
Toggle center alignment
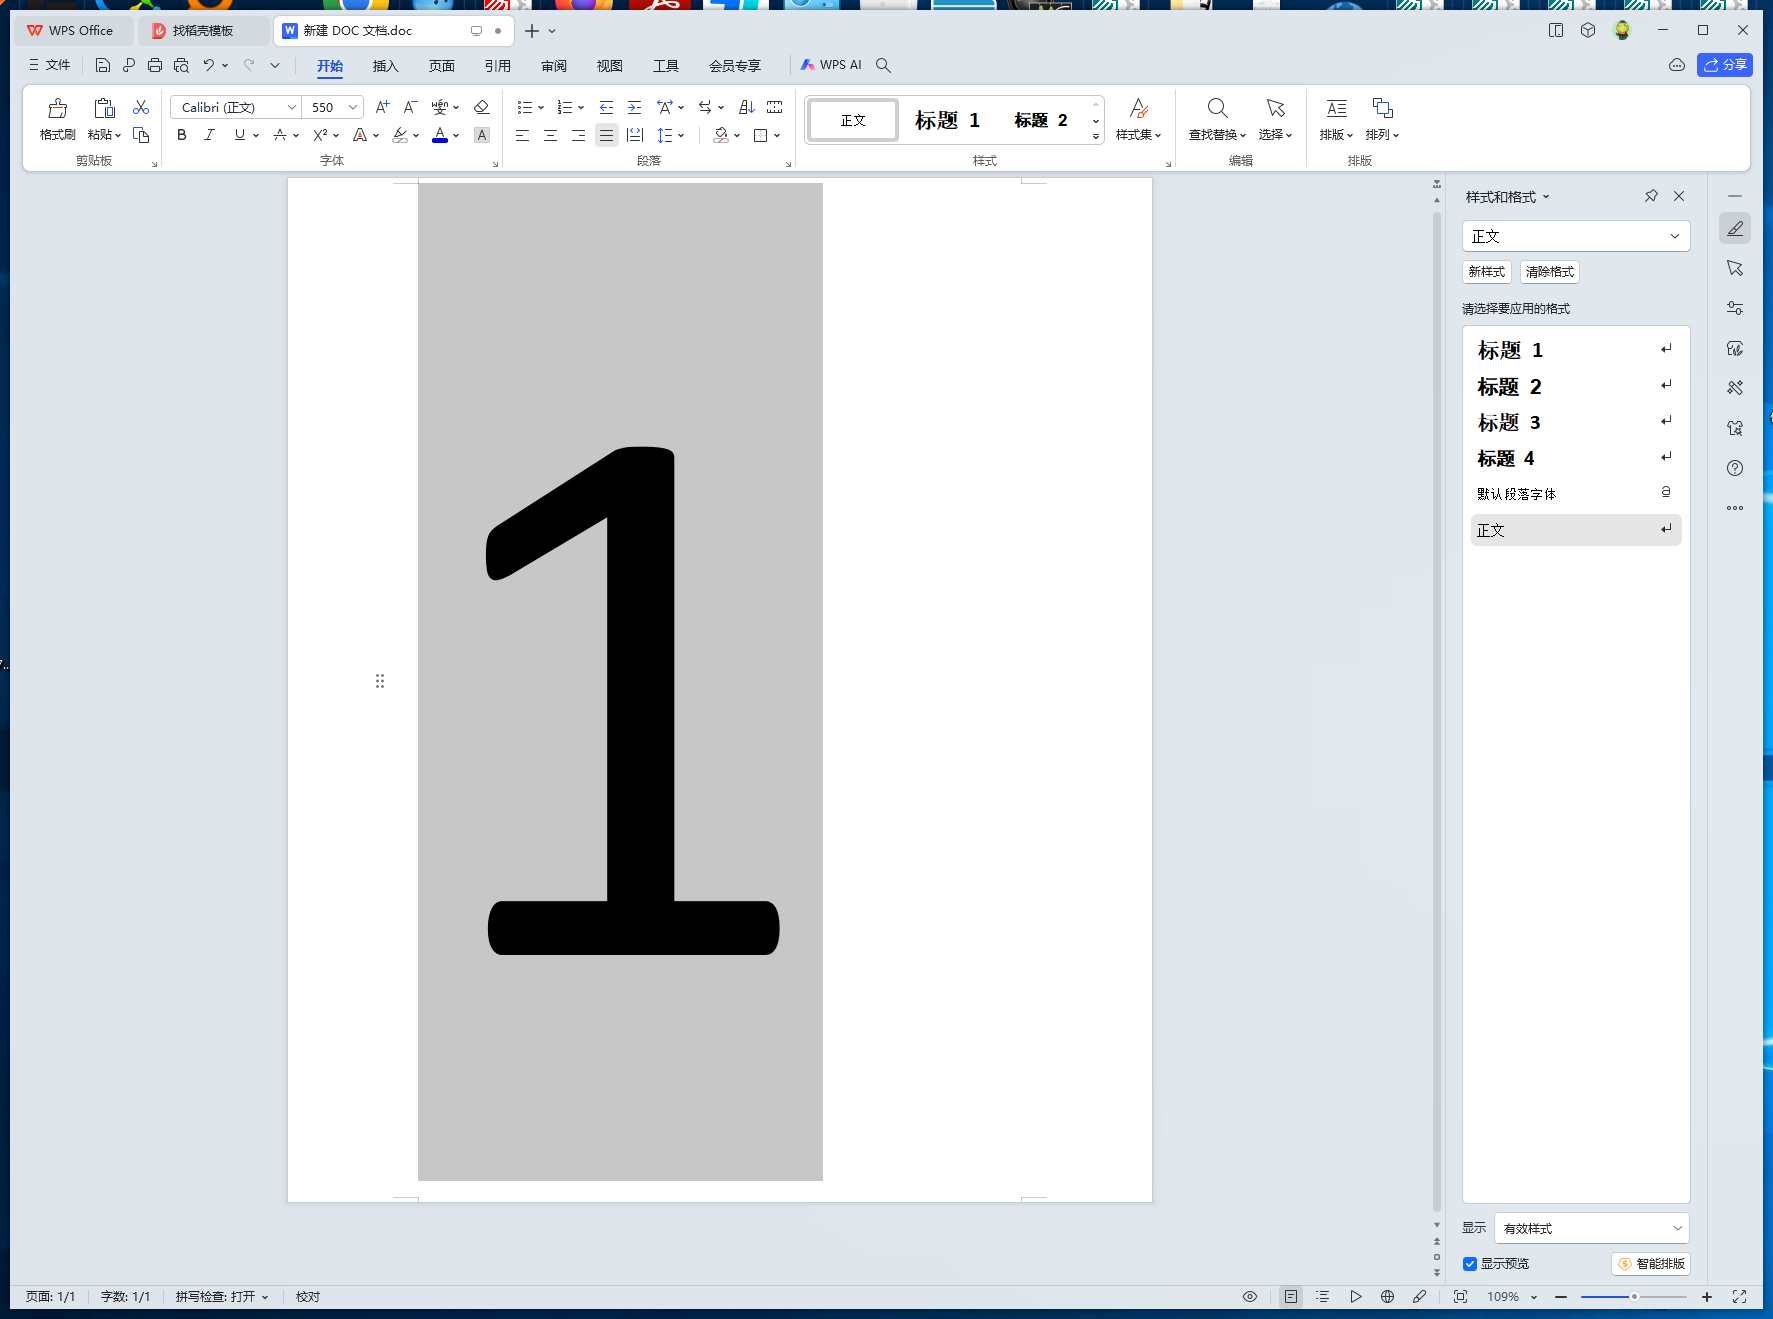[550, 135]
